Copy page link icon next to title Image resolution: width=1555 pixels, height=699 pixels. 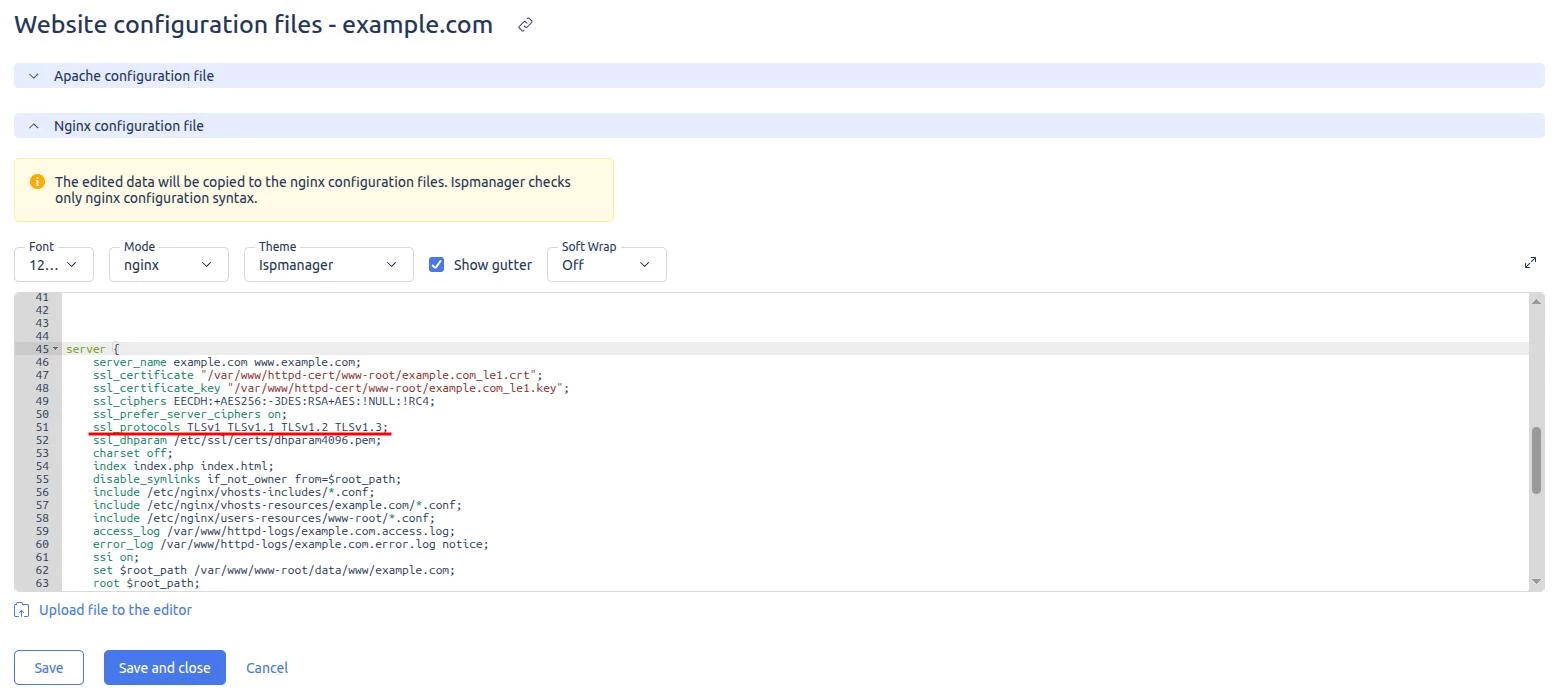525,25
